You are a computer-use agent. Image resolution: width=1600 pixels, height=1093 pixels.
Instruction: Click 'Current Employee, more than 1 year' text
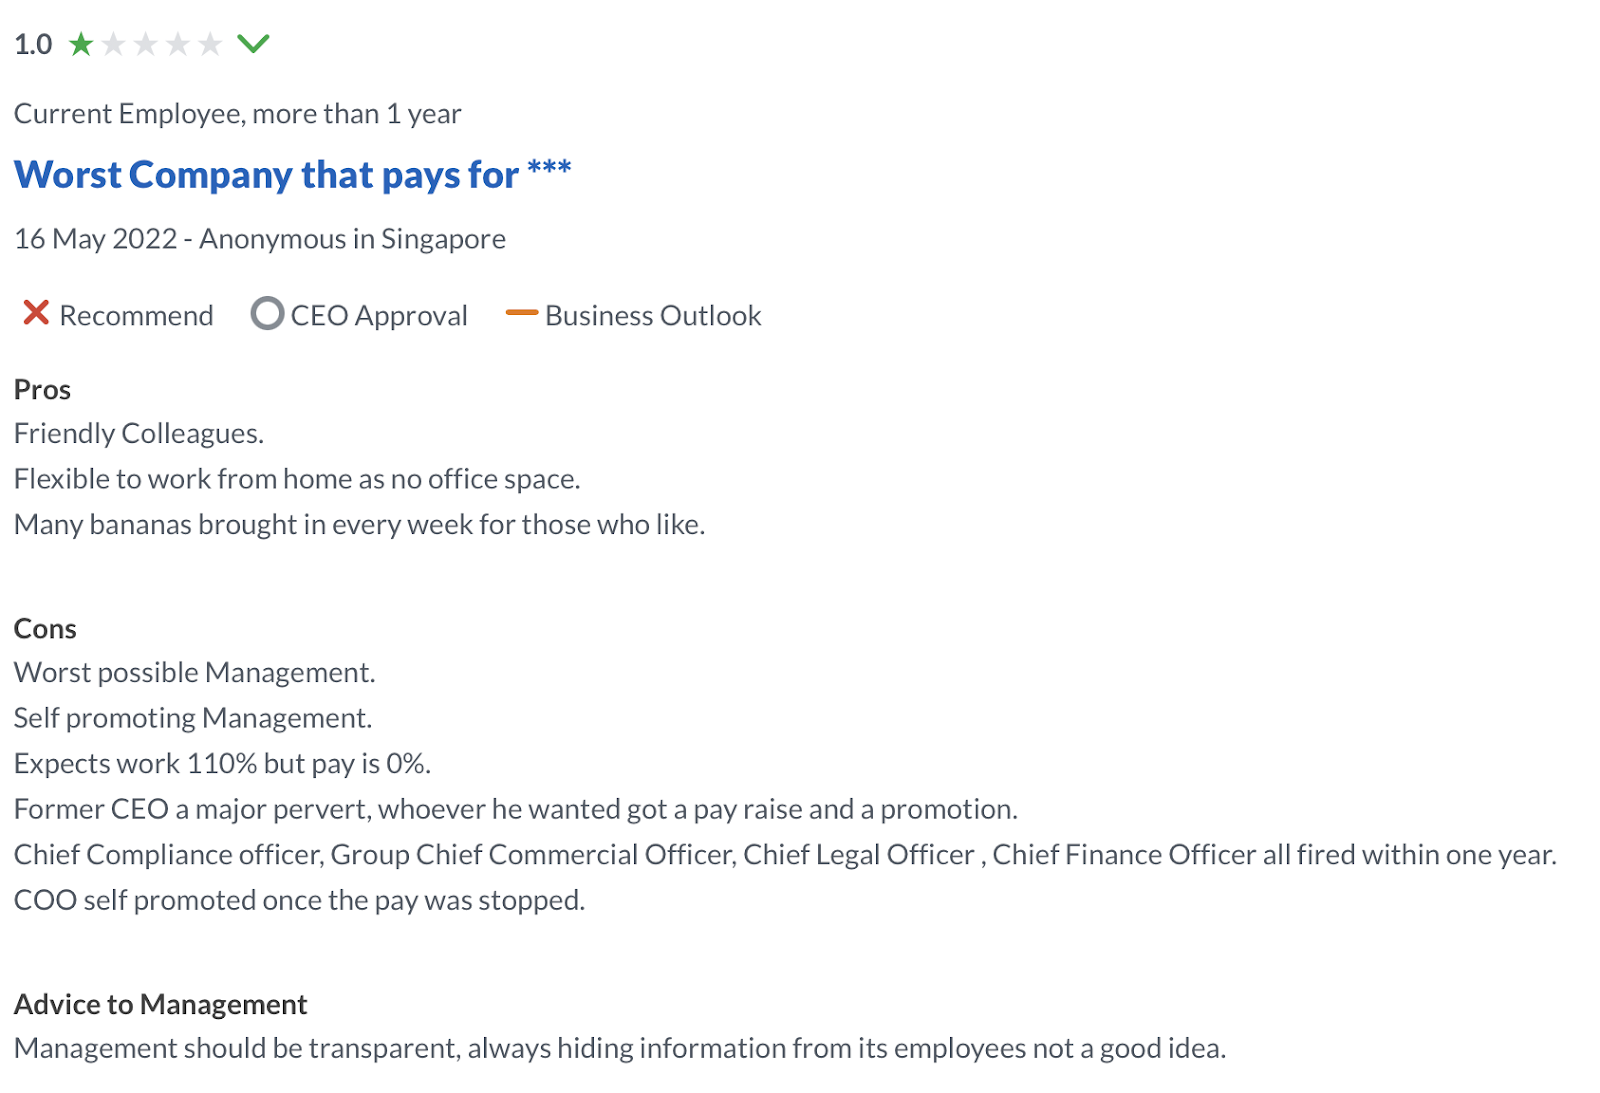tap(237, 114)
